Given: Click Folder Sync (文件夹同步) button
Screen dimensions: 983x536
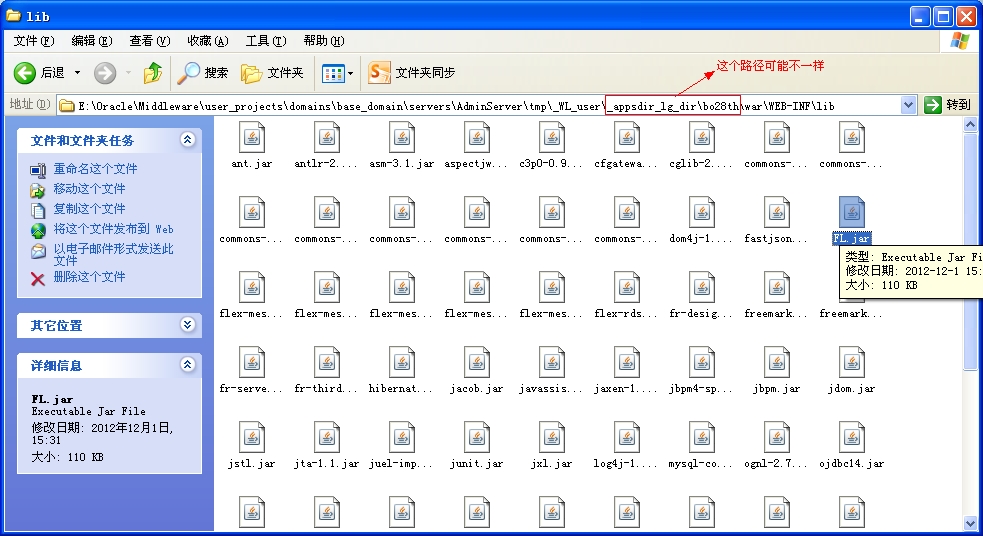Looking at the screenshot, I should [x=412, y=73].
